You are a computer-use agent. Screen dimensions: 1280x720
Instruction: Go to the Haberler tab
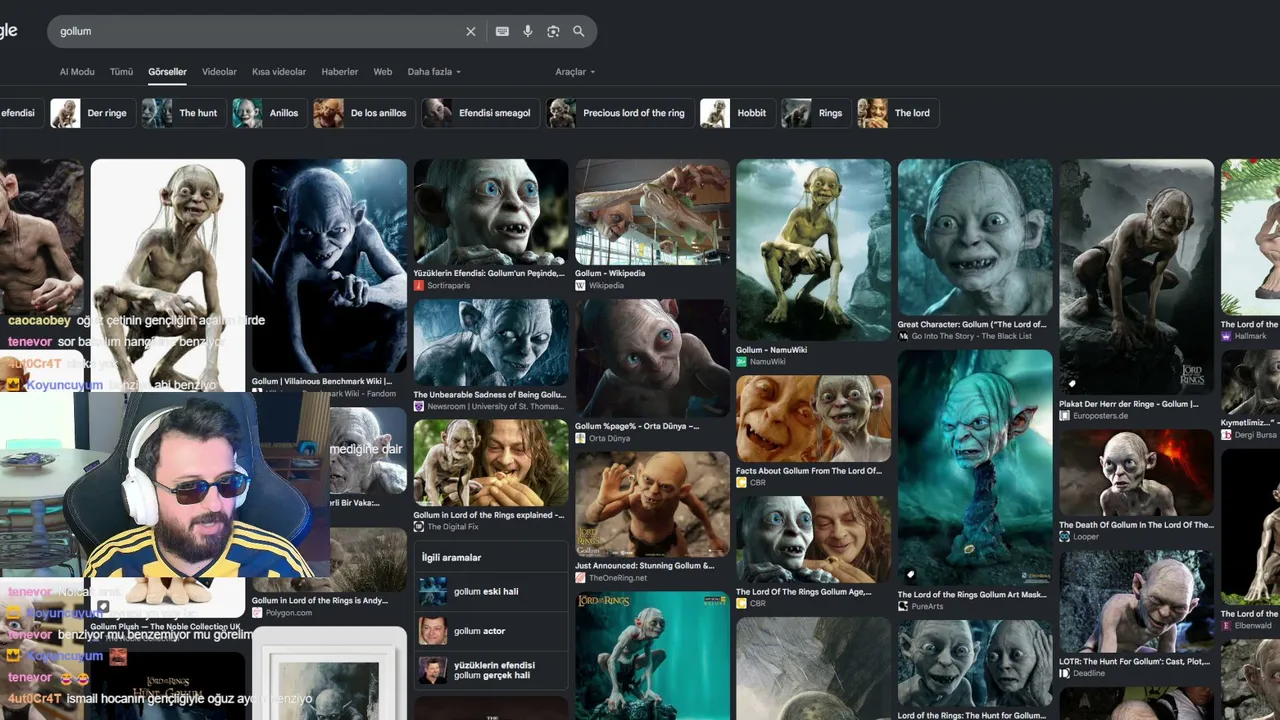point(340,72)
